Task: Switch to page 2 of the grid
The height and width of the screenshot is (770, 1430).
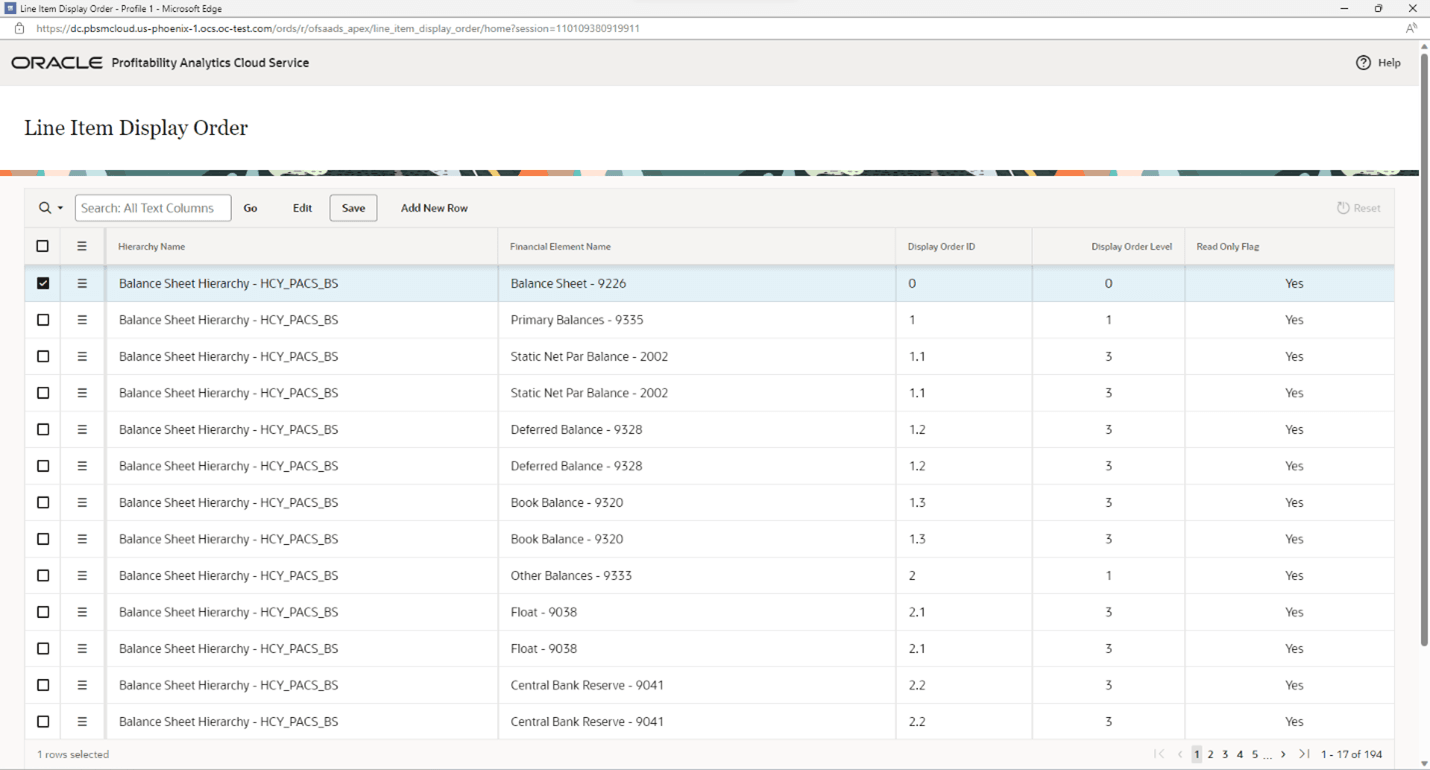Action: [1210, 754]
